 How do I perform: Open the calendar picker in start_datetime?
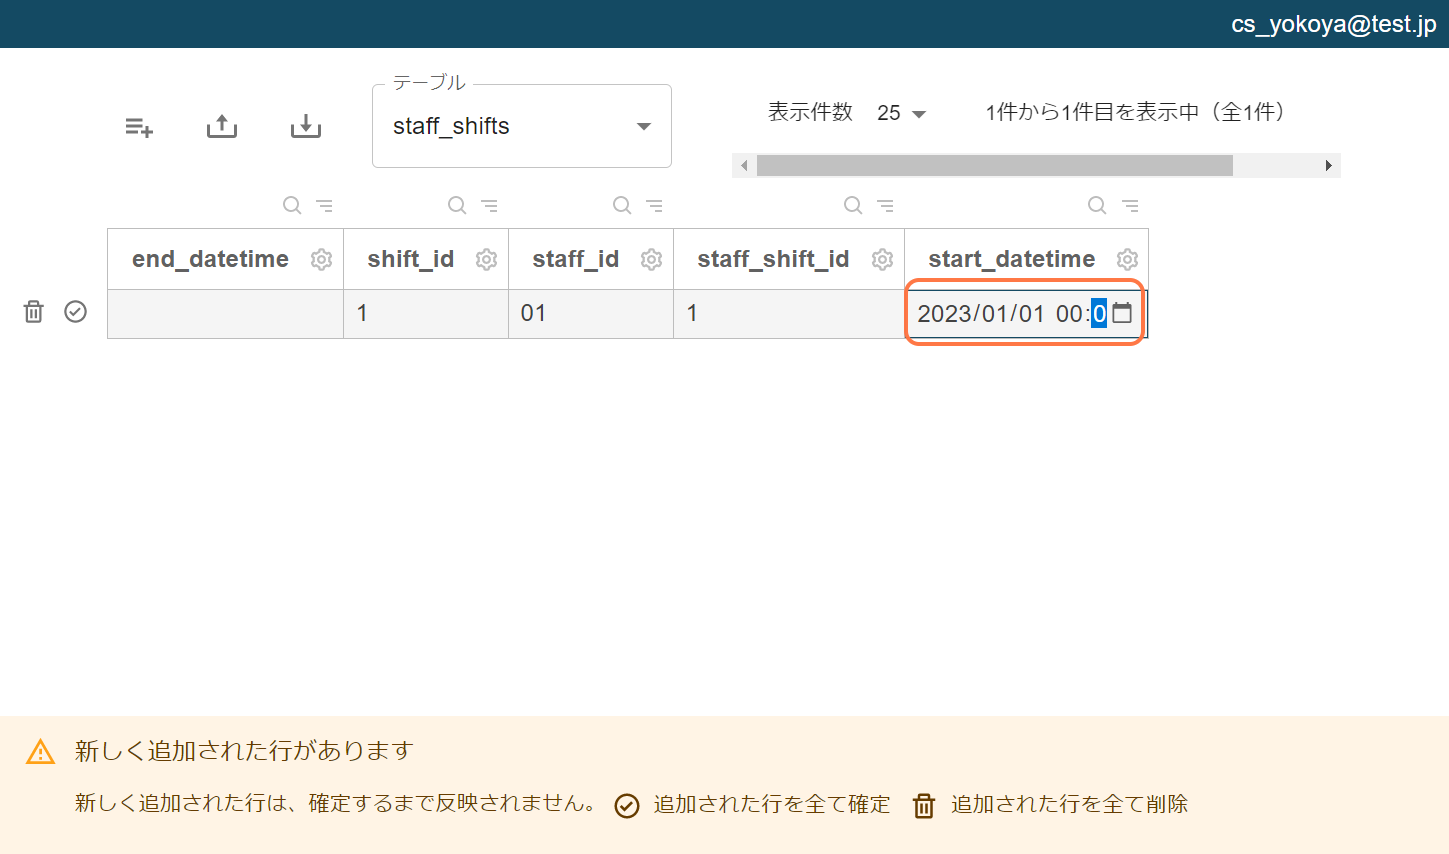(x=1122, y=313)
